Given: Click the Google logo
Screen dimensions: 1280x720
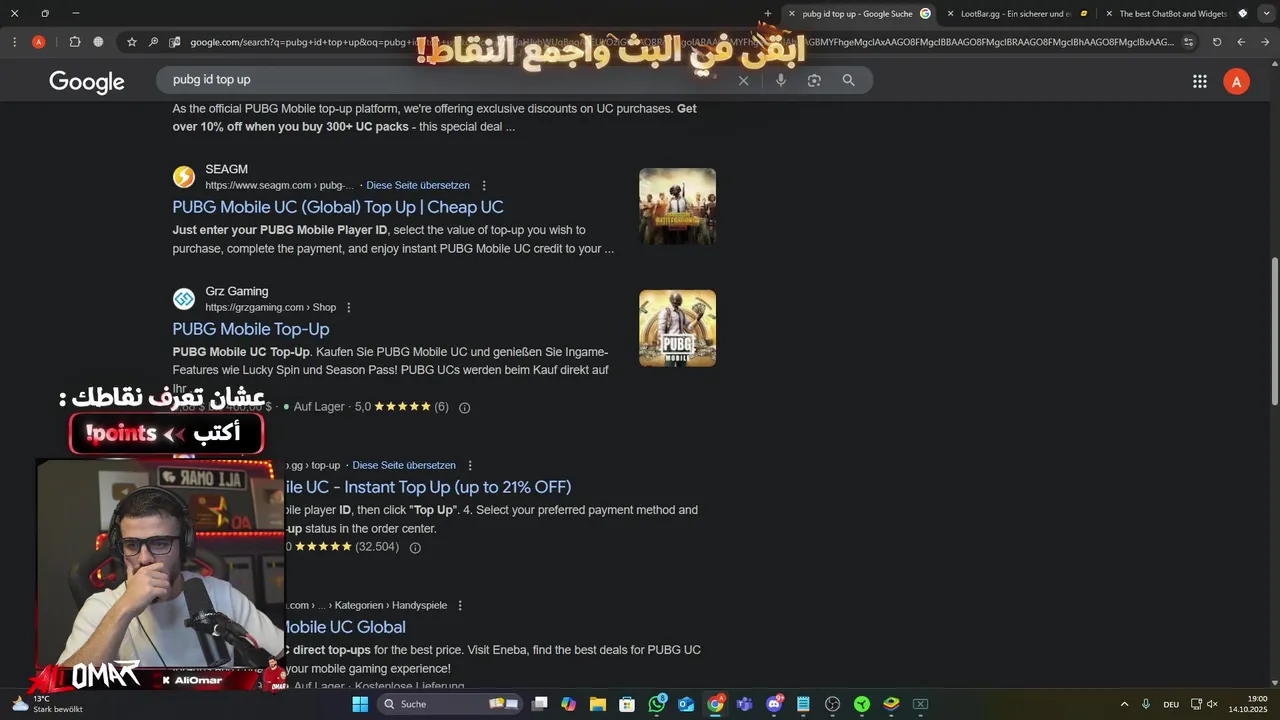Looking at the screenshot, I should pyautogui.click(x=87, y=82).
